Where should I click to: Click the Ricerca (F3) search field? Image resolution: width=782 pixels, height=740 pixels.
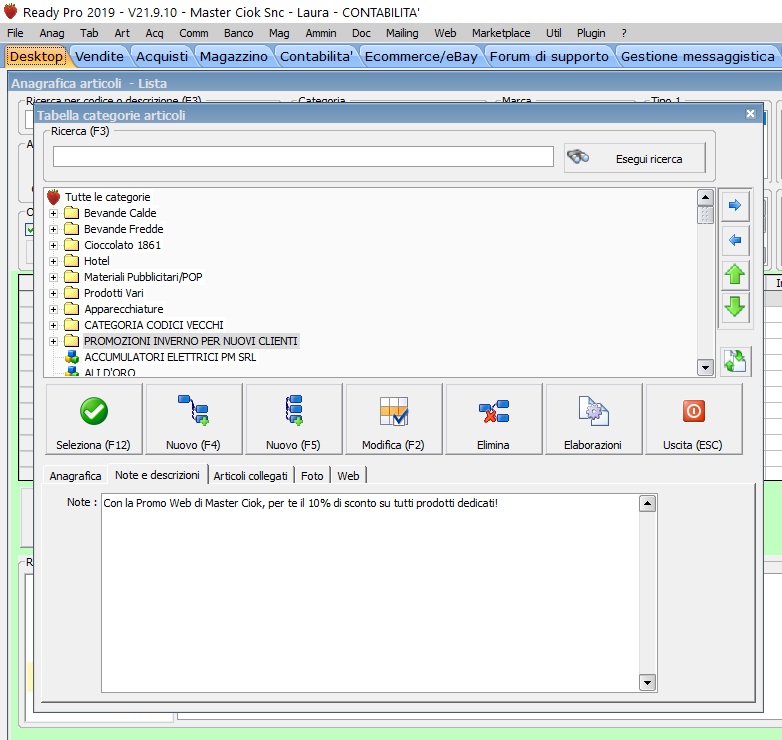tap(303, 157)
